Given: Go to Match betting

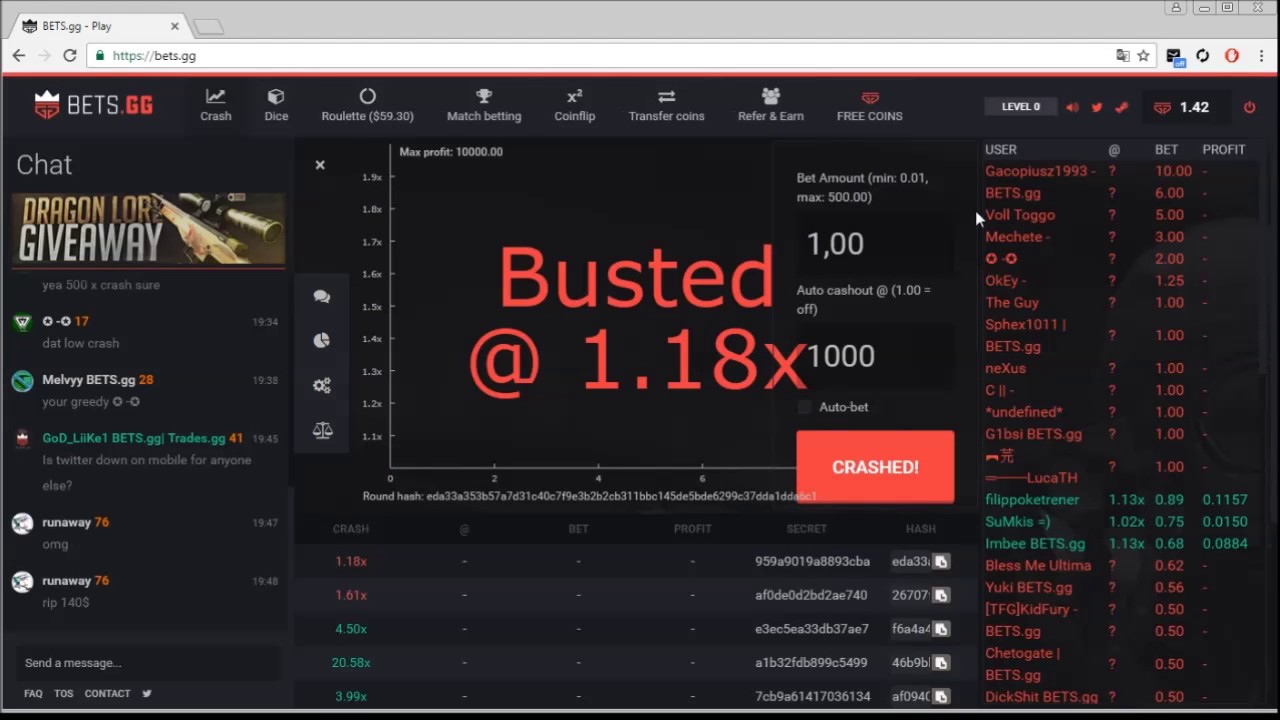Looking at the screenshot, I should click(x=484, y=105).
